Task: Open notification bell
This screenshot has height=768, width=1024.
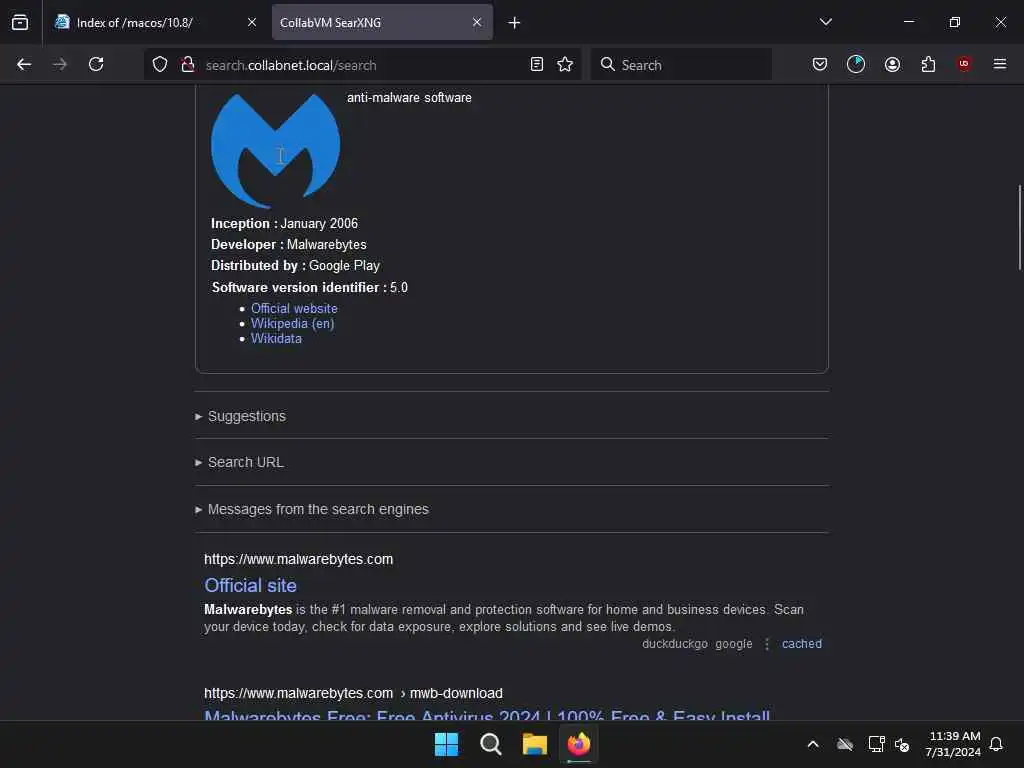Action: click(x=997, y=744)
